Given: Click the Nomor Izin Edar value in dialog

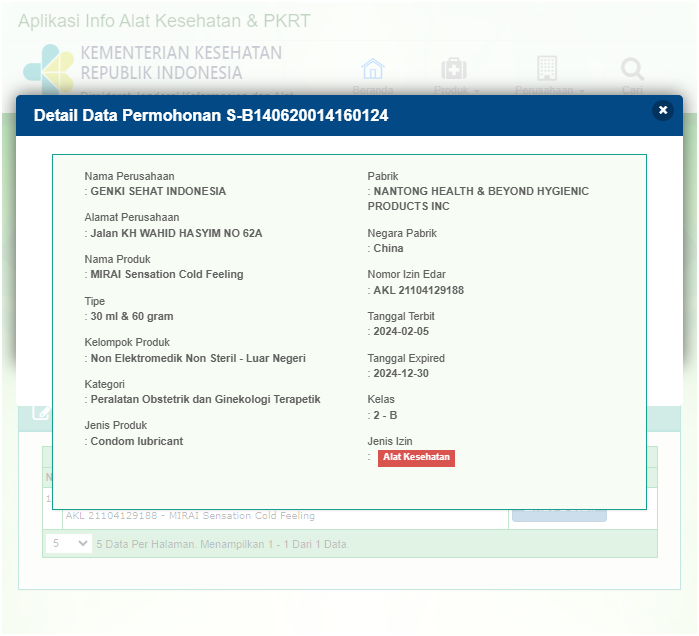Looking at the screenshot, I should click(x=418, y=290).
